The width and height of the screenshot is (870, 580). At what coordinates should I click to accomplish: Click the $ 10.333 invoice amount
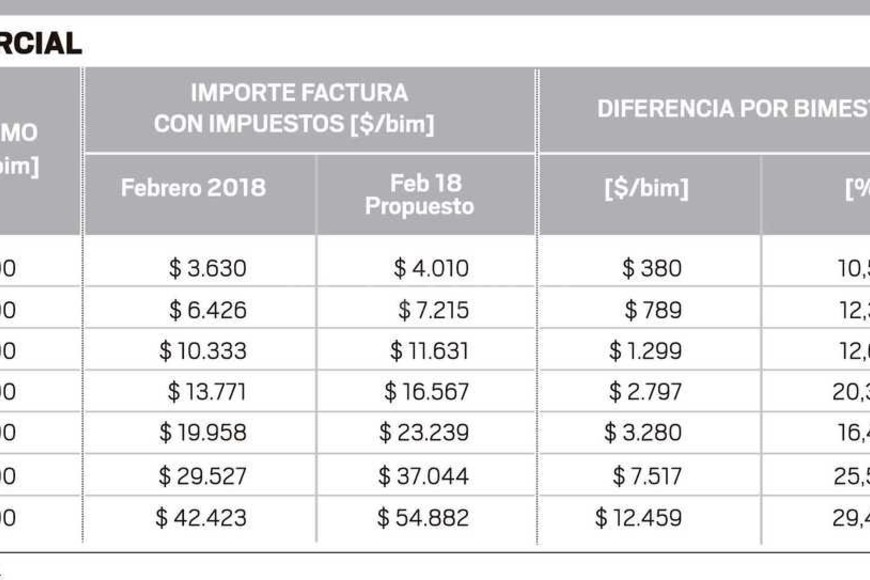(202, 351)
